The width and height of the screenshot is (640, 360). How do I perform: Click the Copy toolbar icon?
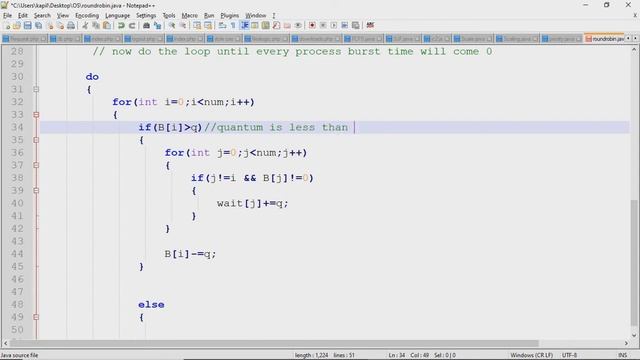pos(96,25)
